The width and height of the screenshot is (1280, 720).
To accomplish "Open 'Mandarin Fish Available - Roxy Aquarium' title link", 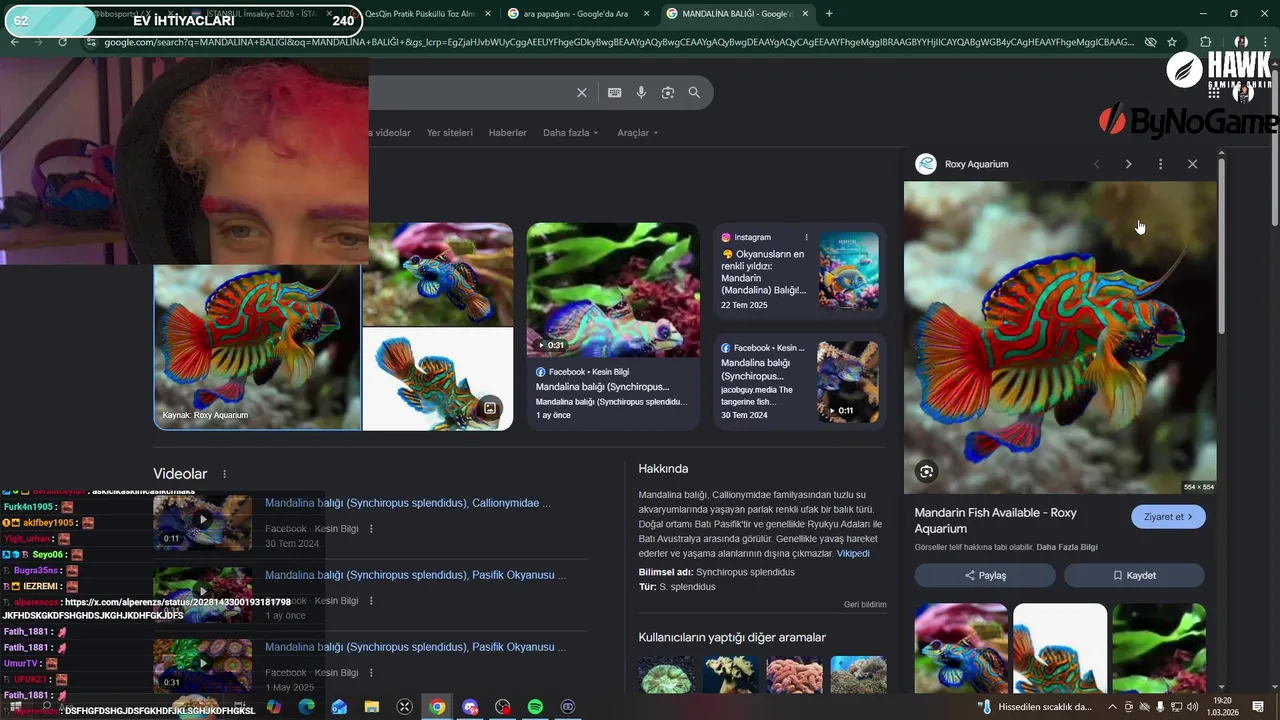I will (x=996, y=520).
